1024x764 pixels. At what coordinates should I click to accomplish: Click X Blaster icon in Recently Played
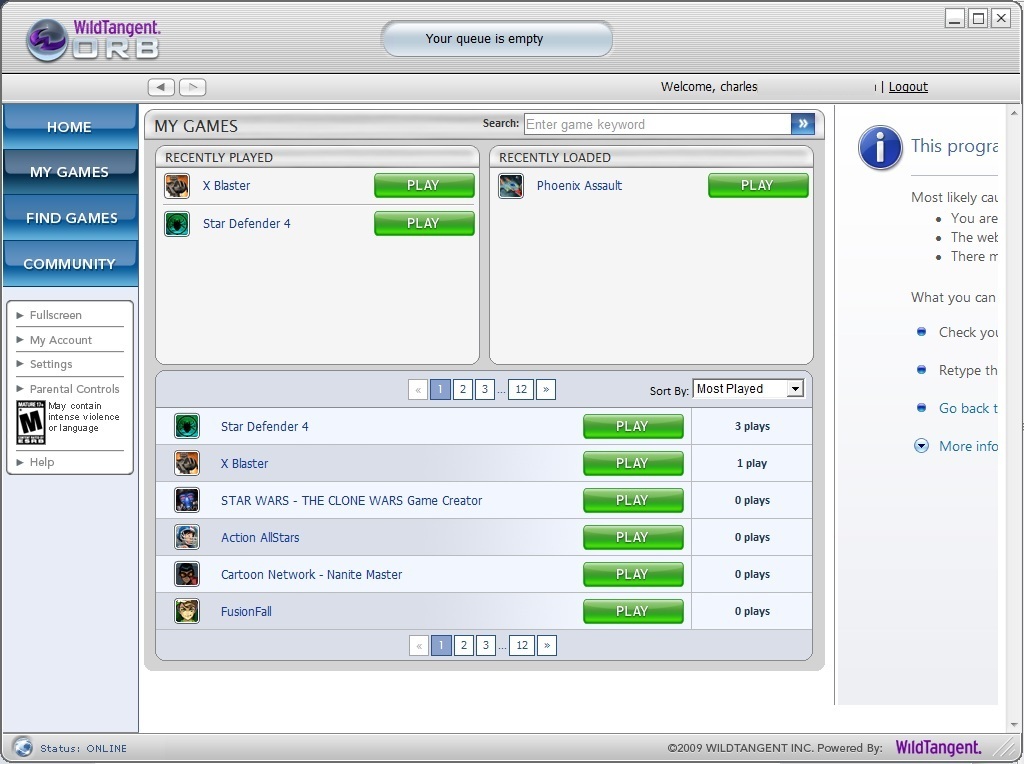[177, 186]
